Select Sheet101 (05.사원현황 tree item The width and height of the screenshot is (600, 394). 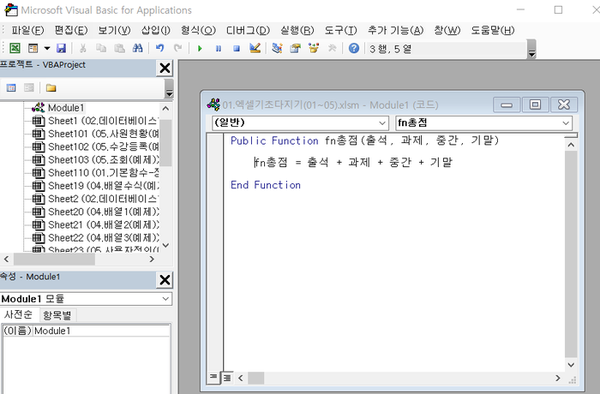[x=103, y=134]
